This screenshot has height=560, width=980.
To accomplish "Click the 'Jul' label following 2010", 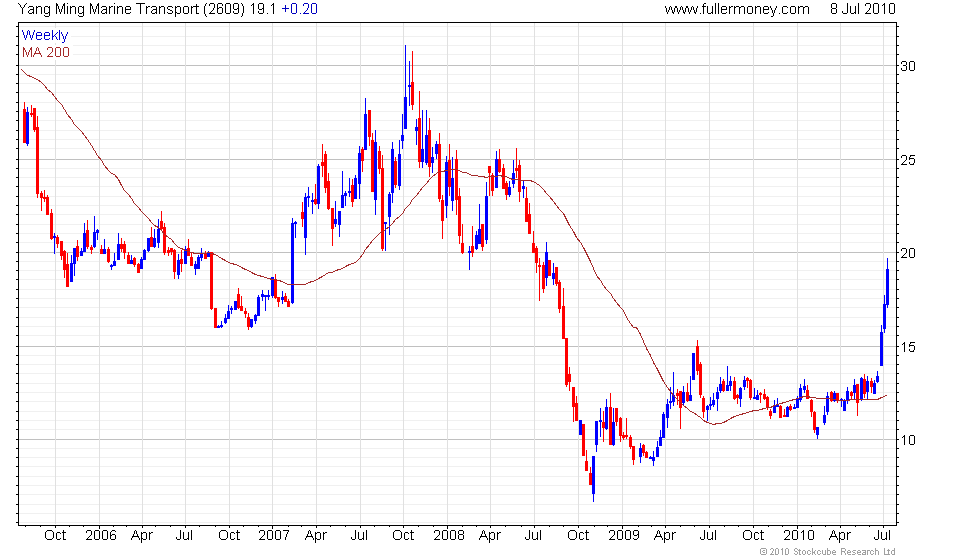I will (882, 535).
